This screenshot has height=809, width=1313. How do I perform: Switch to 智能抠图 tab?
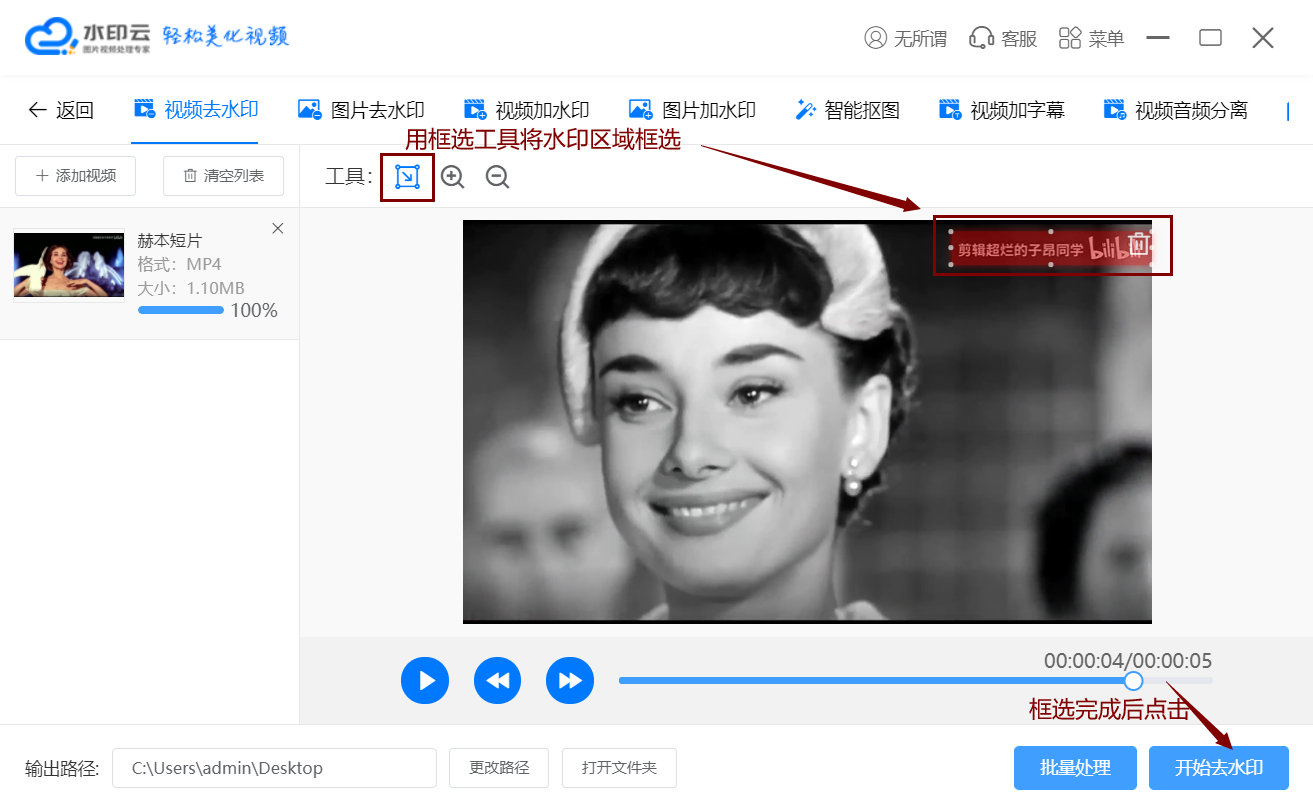pyautogui.click(x=847, y=110)
